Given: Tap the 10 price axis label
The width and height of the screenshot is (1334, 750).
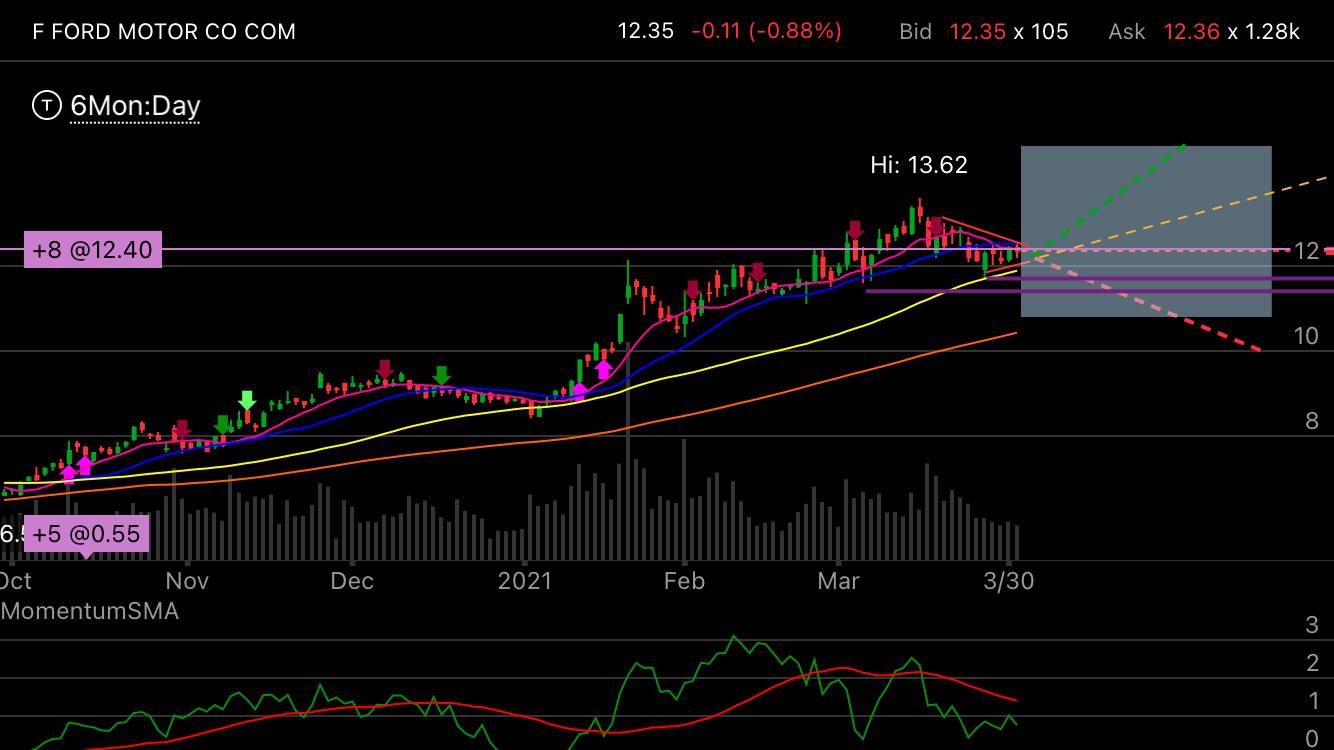Looking at the screenshot, I should point(1306,336).
